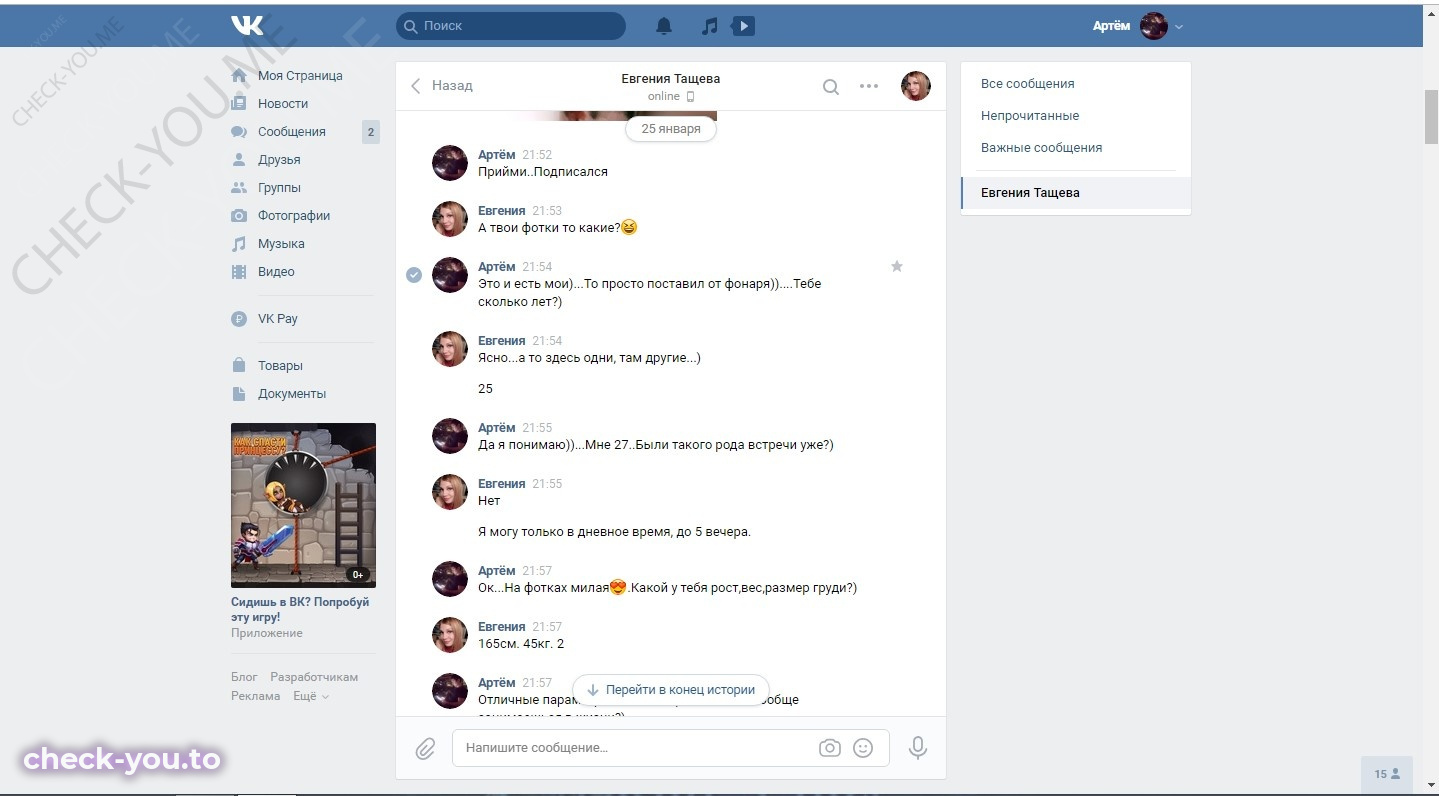Select the Евгения Тащева conversation tab
The image size is (1439, 796).
tap(1075, 193)
